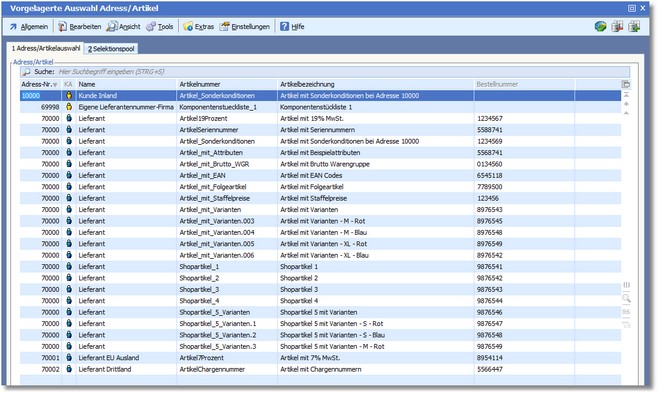Image resolution: width=658 pixels, height=394 pixels.
Task: Open the Extras menu
Action: pyautogui.click(x=198, y=26)
